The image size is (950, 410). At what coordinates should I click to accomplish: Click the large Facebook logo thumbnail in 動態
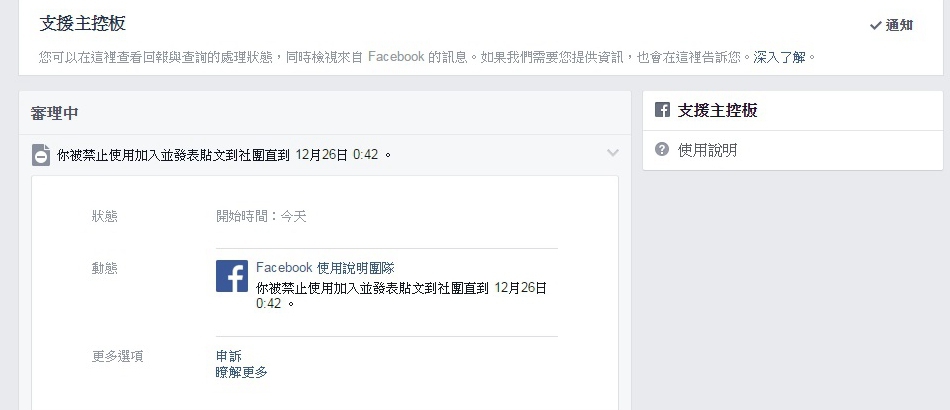pyautogui.click(x=232, y=276)
